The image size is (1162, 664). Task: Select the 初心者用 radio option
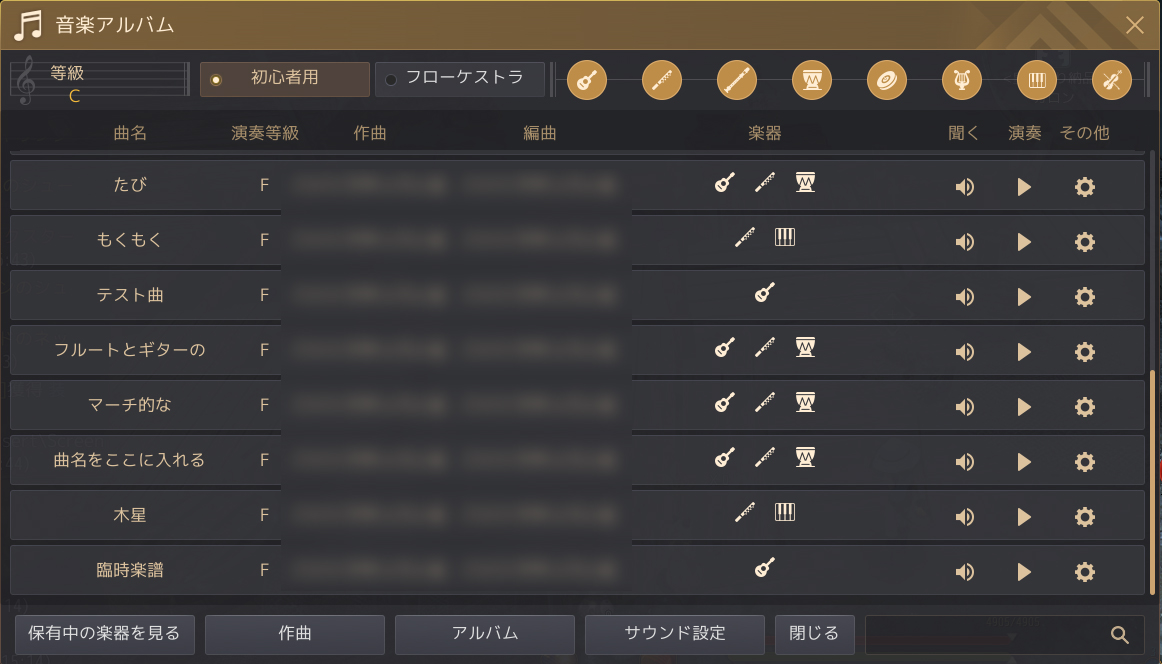pyautogui.click(x=285, y=79)
